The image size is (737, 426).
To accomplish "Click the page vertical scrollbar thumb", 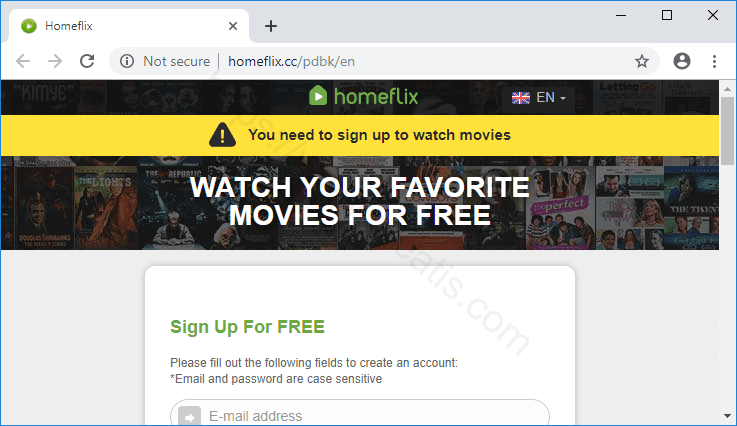I will tap(728, 131).
